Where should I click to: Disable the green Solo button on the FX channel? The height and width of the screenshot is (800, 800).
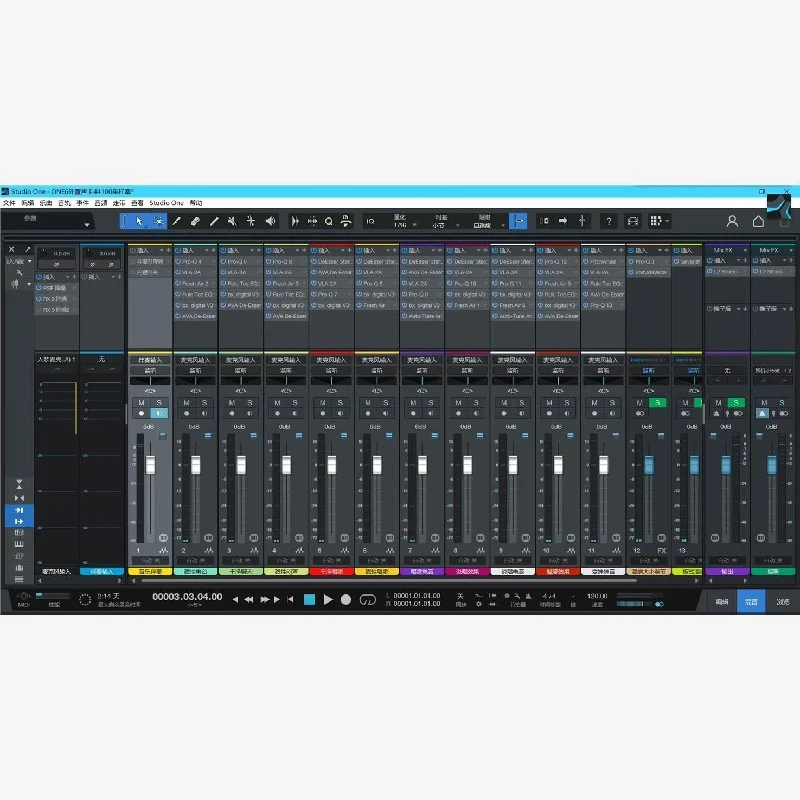pyautogui.click(x=656, y=402)
